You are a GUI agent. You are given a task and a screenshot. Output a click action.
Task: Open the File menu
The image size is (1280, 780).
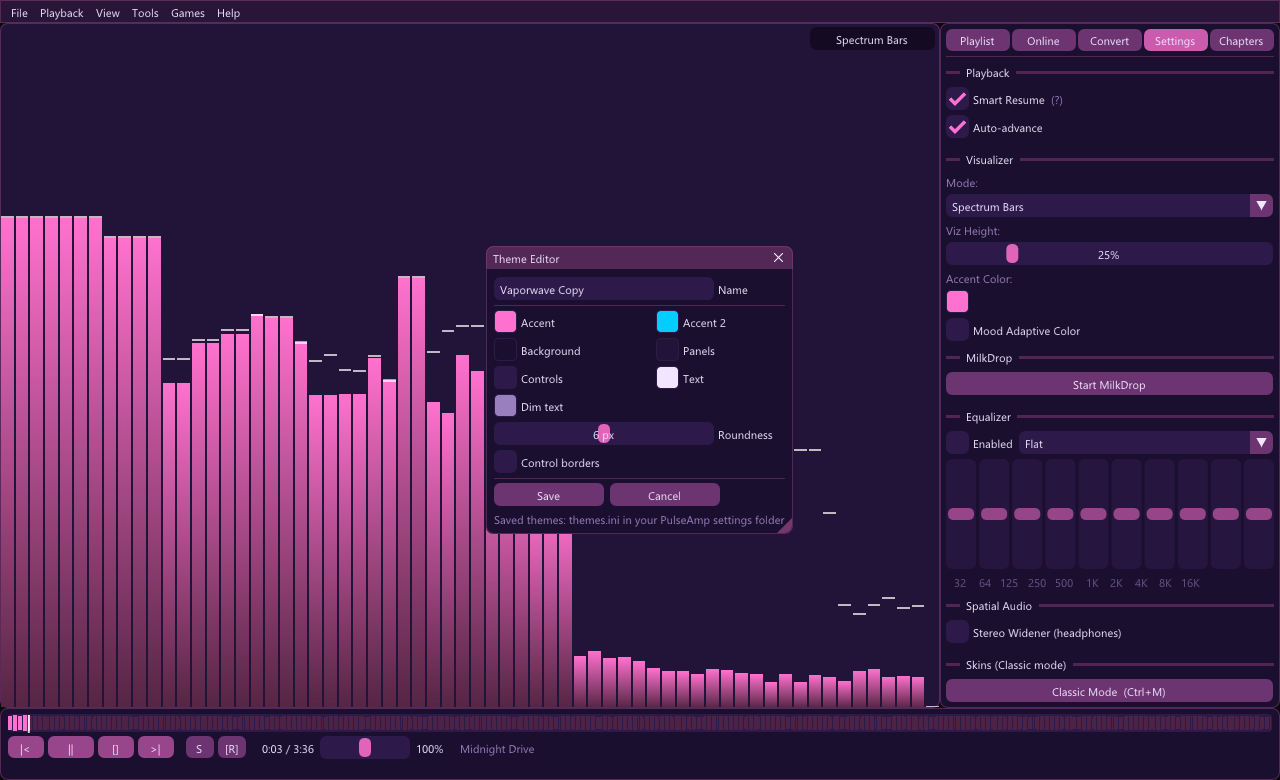point(19,13)
